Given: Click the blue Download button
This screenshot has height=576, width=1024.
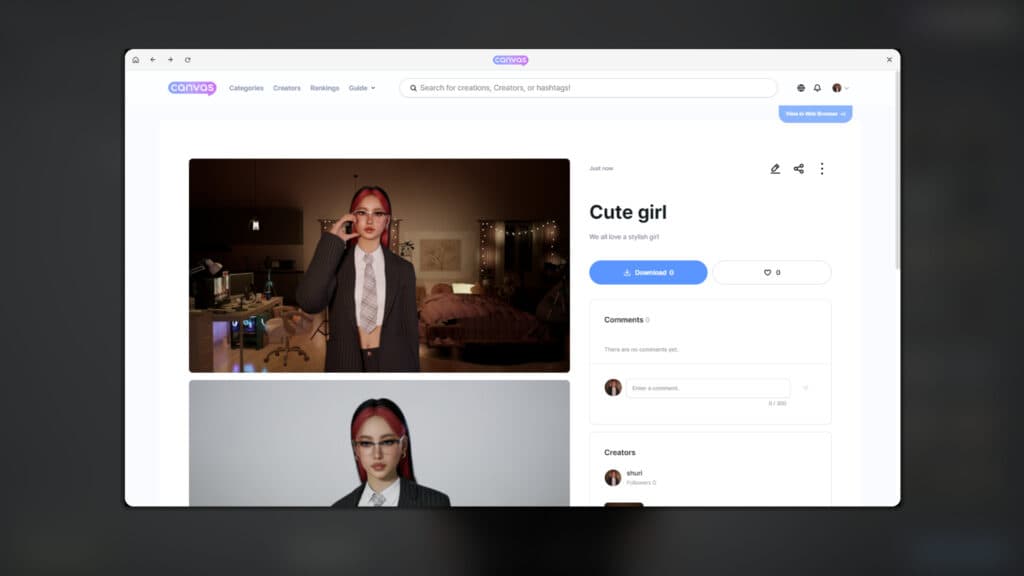Looking at the screenshot, I should coord(648,272).
